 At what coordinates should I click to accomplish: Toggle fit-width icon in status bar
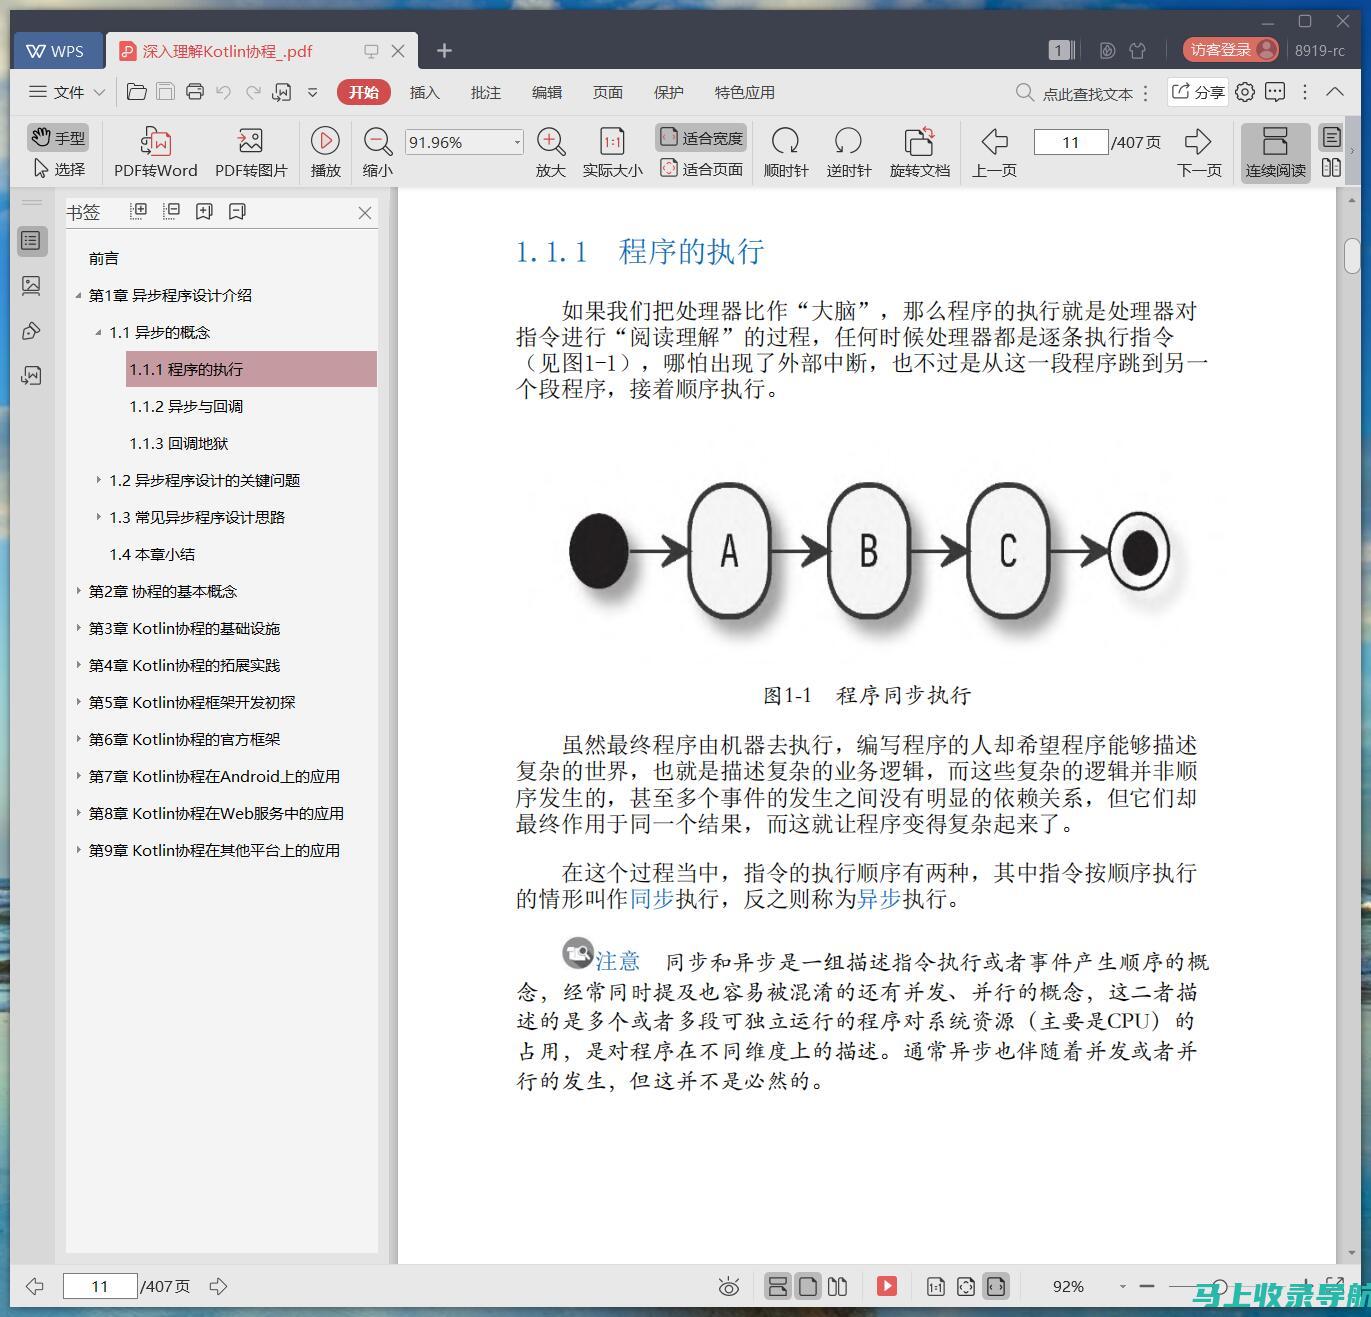(x=996, y=1286)
